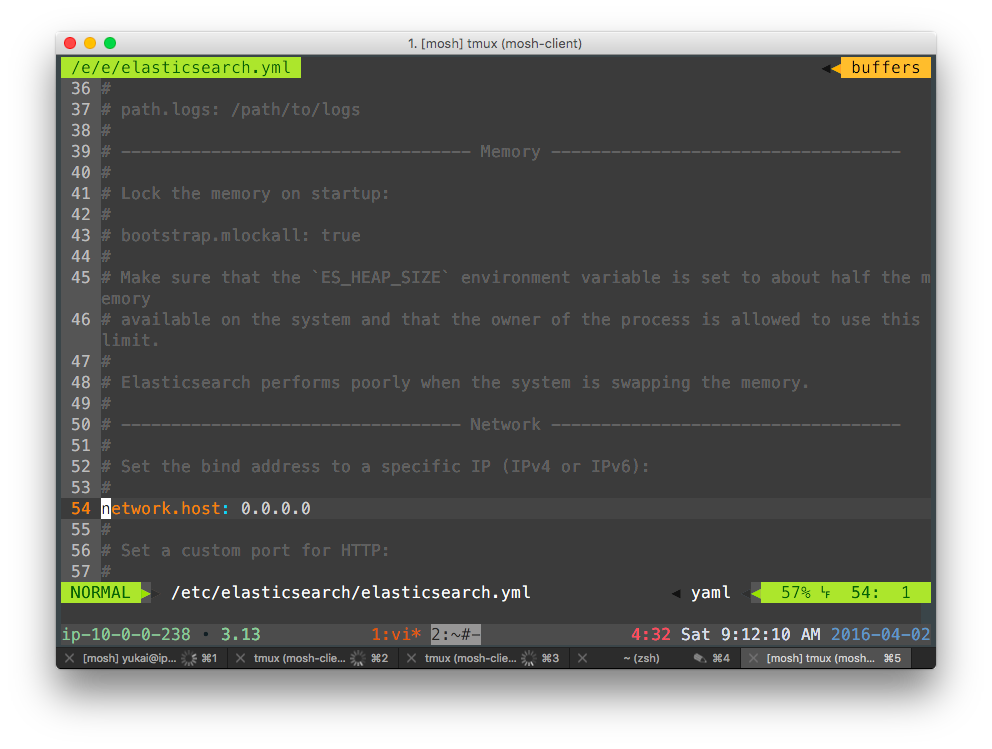This screenshot has width=992, height=749.
Task: Click the date '2016-04-02'
Action: [x=881, y=634]
